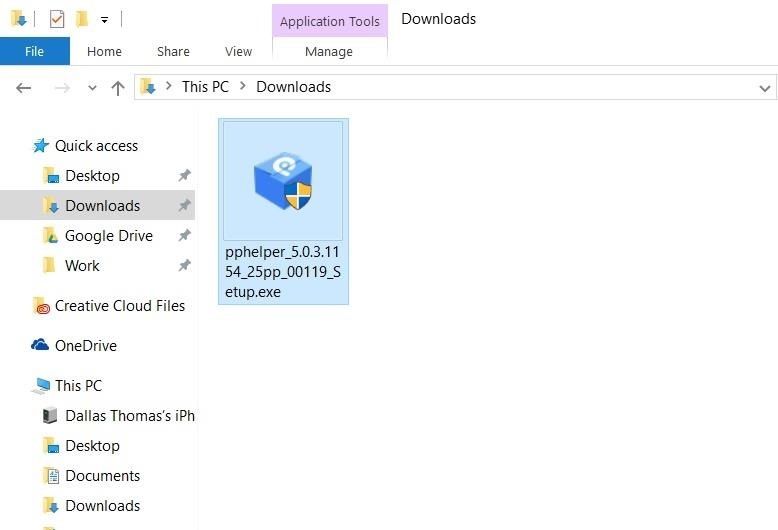Expand the address bar history dropdown
778x530 pixels.
tap(765, 88)
